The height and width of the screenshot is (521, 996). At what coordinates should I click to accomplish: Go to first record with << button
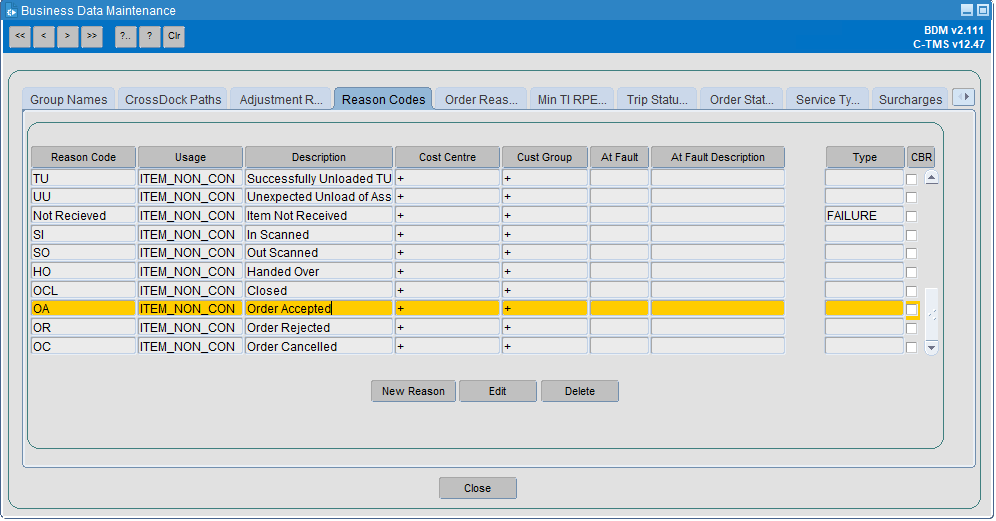point(20,36)
